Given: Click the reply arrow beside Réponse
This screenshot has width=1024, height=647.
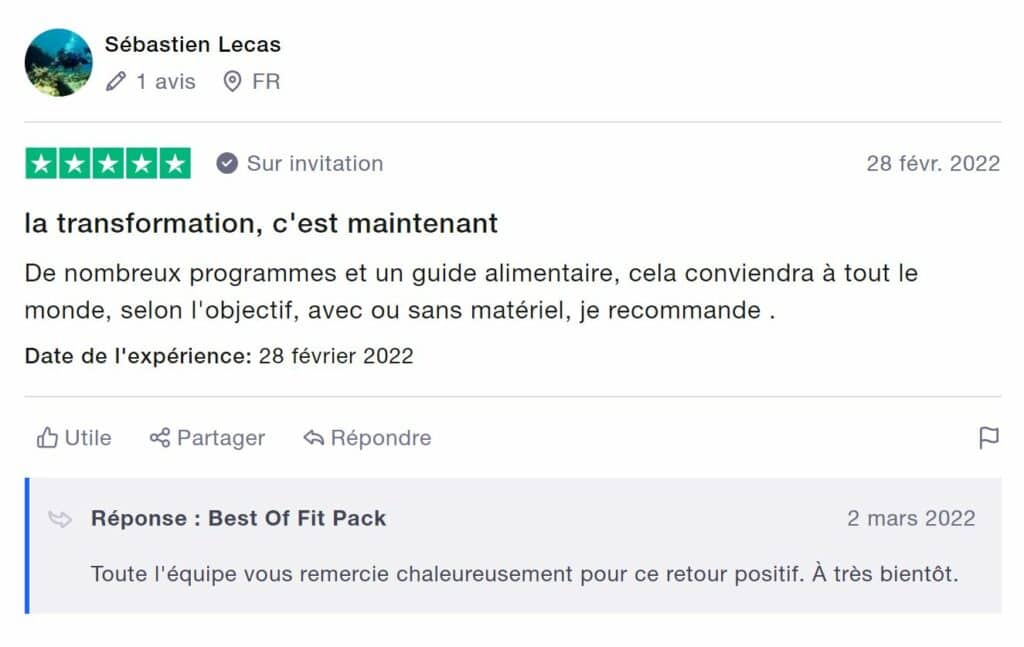Looking at the screenshot, I should 60,519.
